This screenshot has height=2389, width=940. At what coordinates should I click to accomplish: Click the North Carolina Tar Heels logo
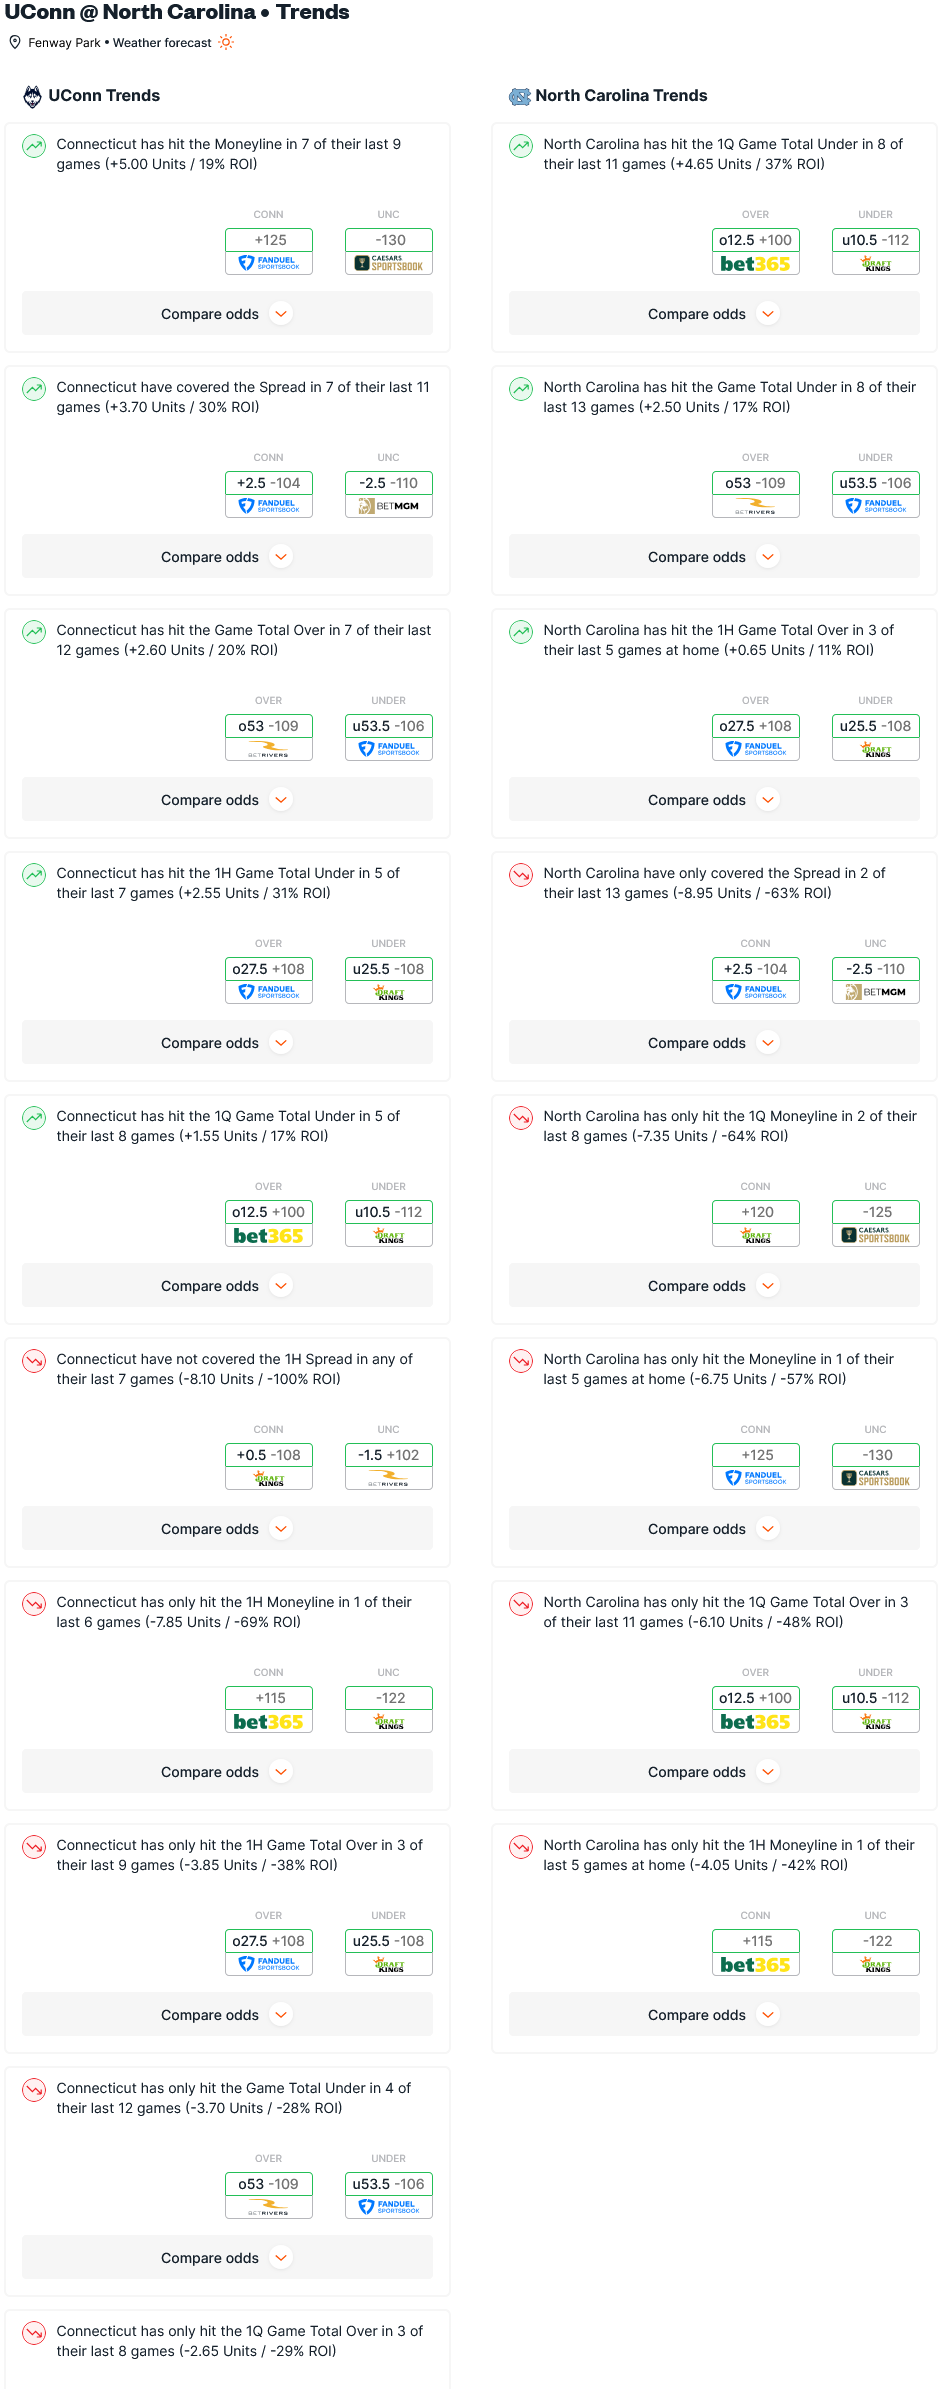pos(520,96)
